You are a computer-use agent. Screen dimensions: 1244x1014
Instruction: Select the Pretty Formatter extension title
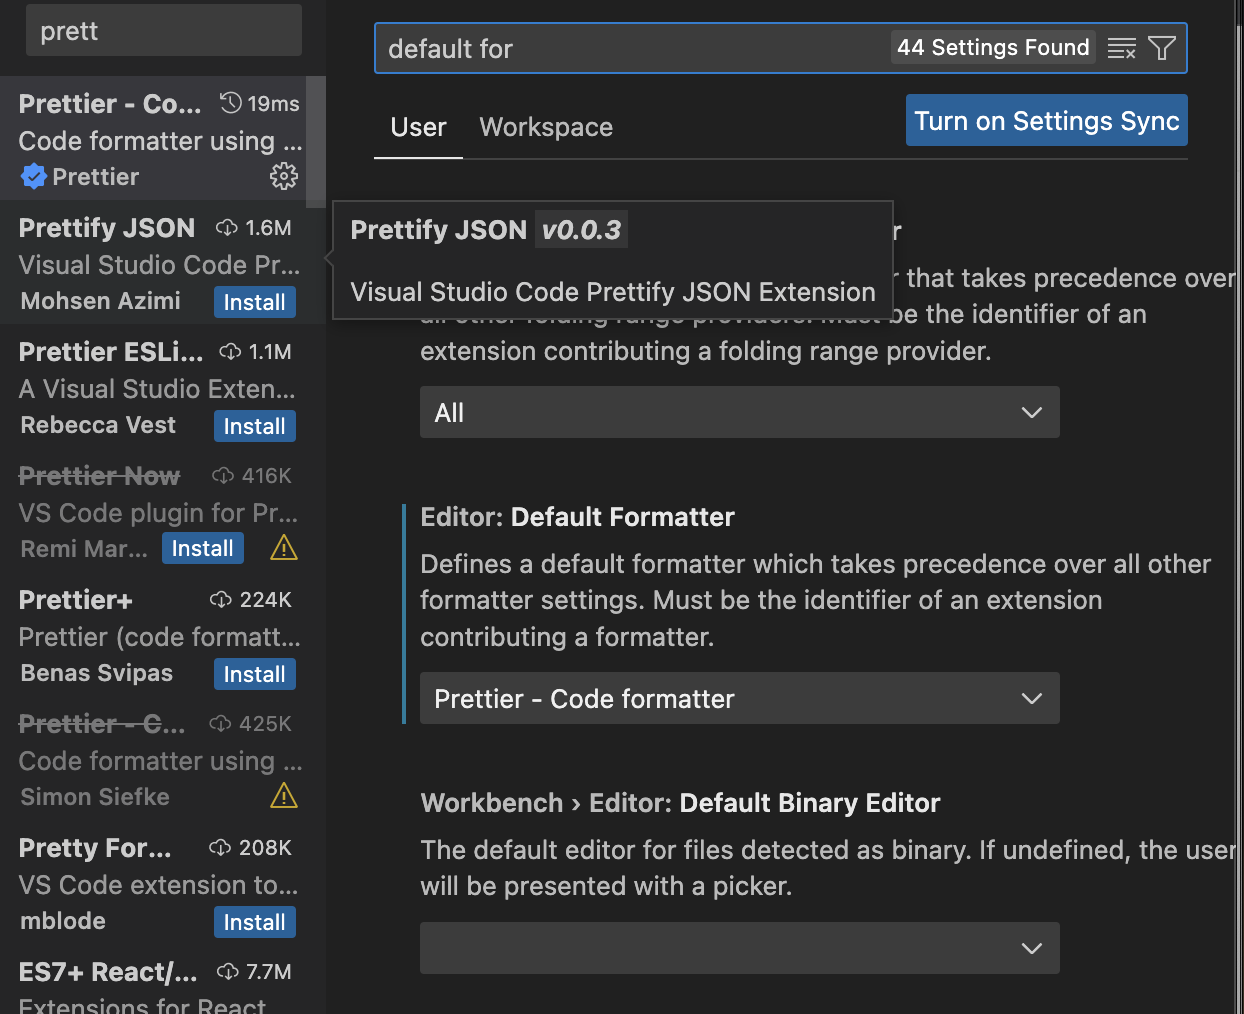[95, 848]
